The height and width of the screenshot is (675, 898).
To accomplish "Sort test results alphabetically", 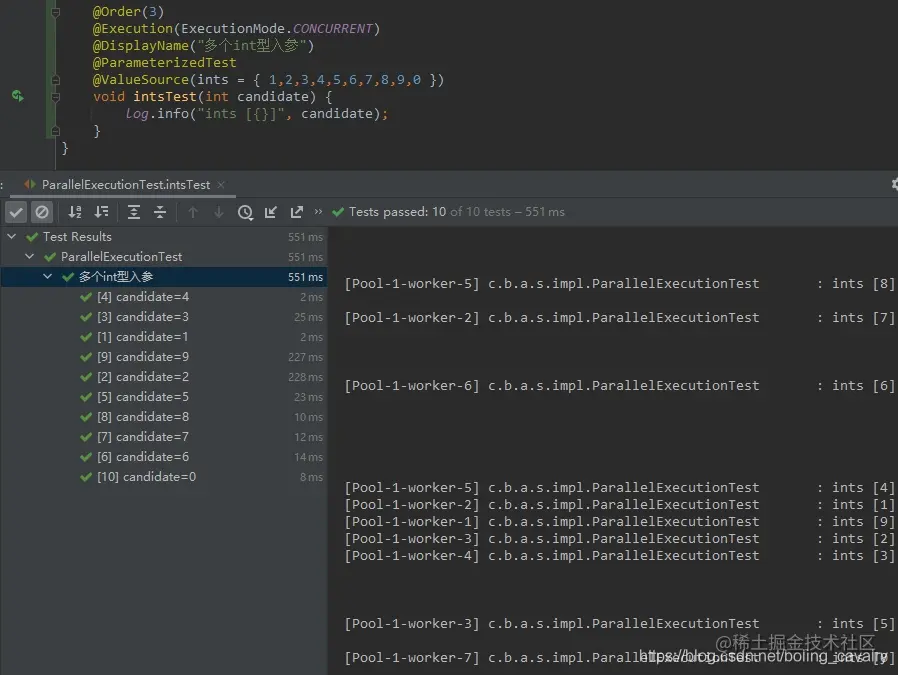I will pos(75,212).
